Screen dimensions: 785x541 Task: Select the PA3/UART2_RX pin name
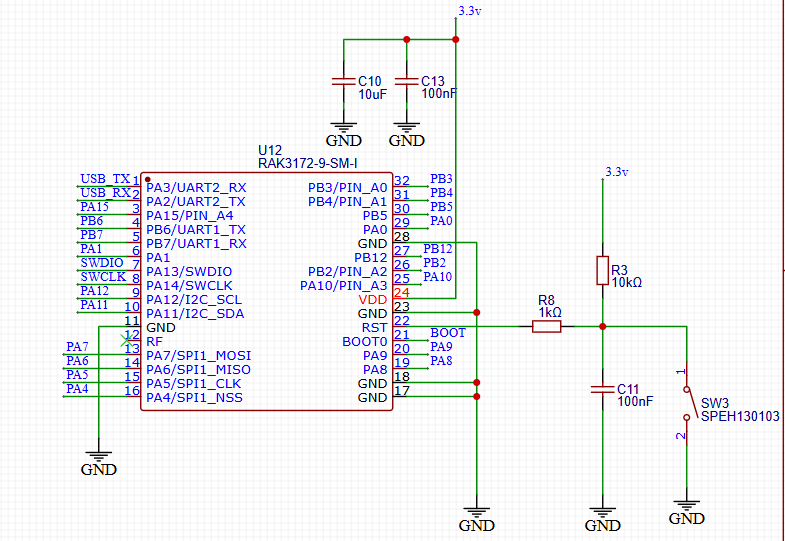click(196, 187)
